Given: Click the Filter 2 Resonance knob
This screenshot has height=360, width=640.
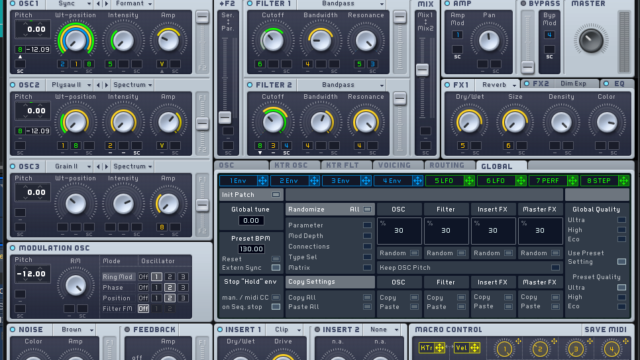Looking at the screenshot, I should pyautogui.click(x=365, y=122).
